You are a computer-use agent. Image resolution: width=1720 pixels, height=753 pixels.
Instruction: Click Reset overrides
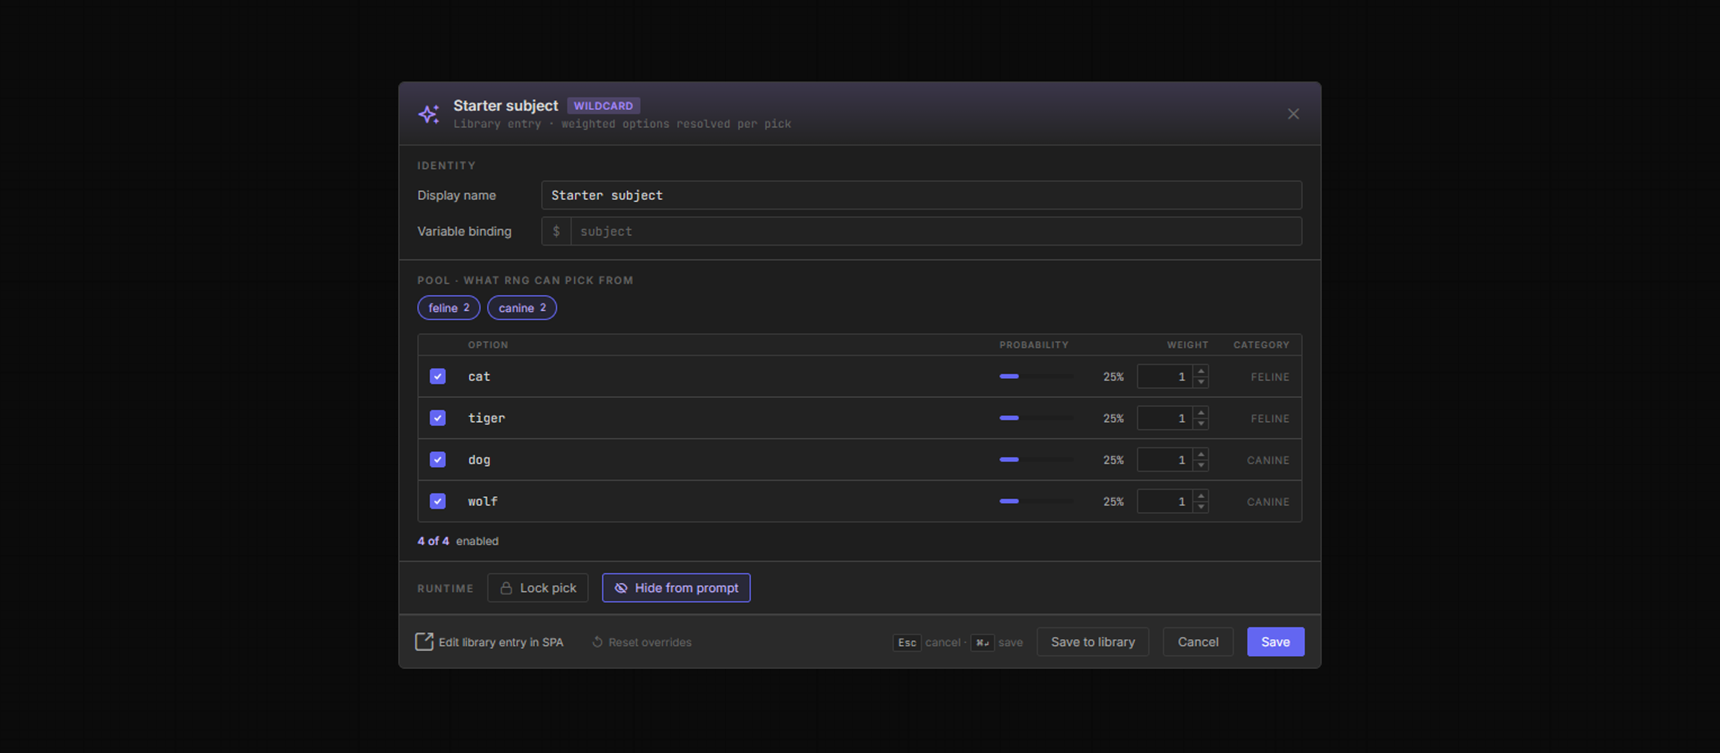(x=642, y=642)
